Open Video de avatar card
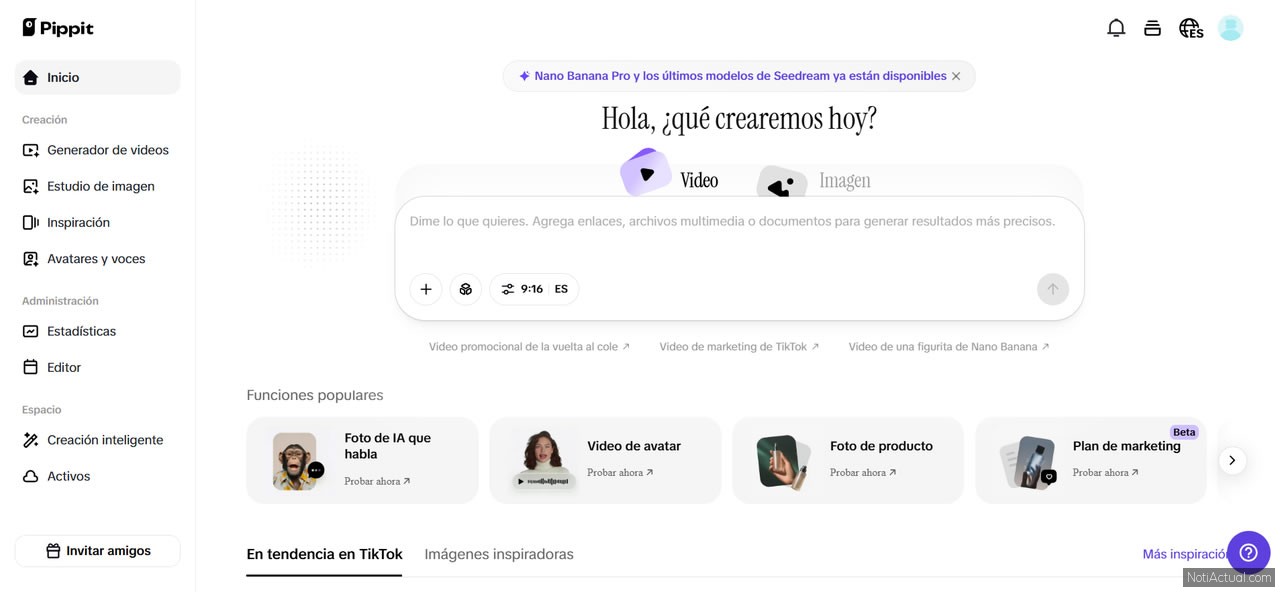Image resolution: width=1280 pixels, height=592 pixels. [x=605, y=460]
